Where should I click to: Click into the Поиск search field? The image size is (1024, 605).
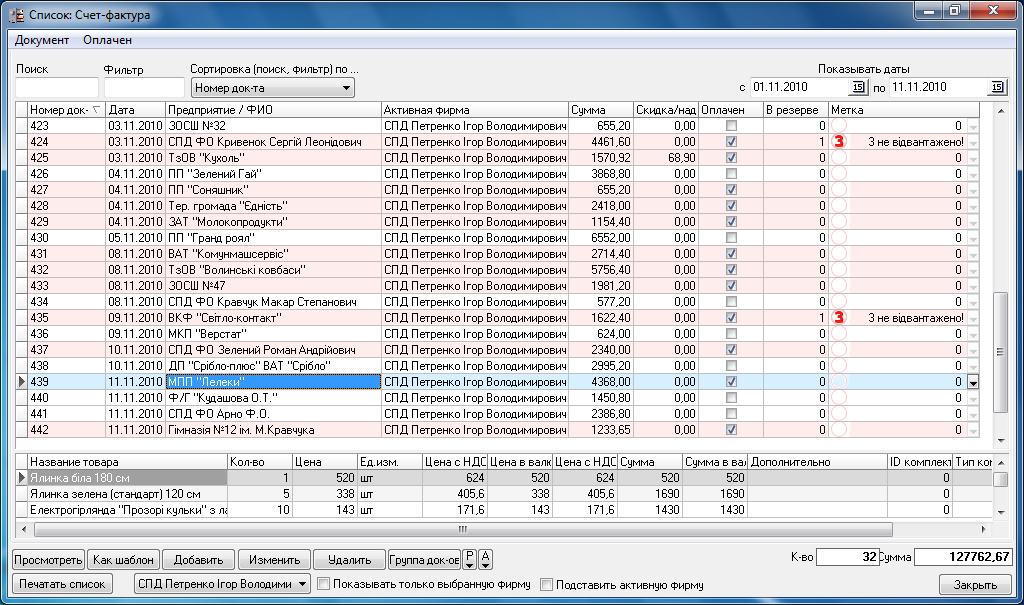pos(57,88)
